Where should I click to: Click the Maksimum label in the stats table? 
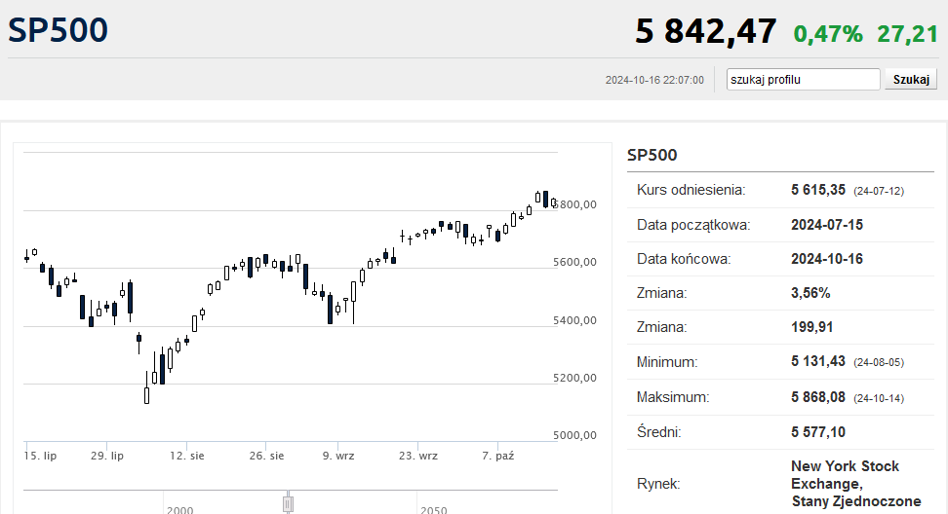tap(673, 397)
